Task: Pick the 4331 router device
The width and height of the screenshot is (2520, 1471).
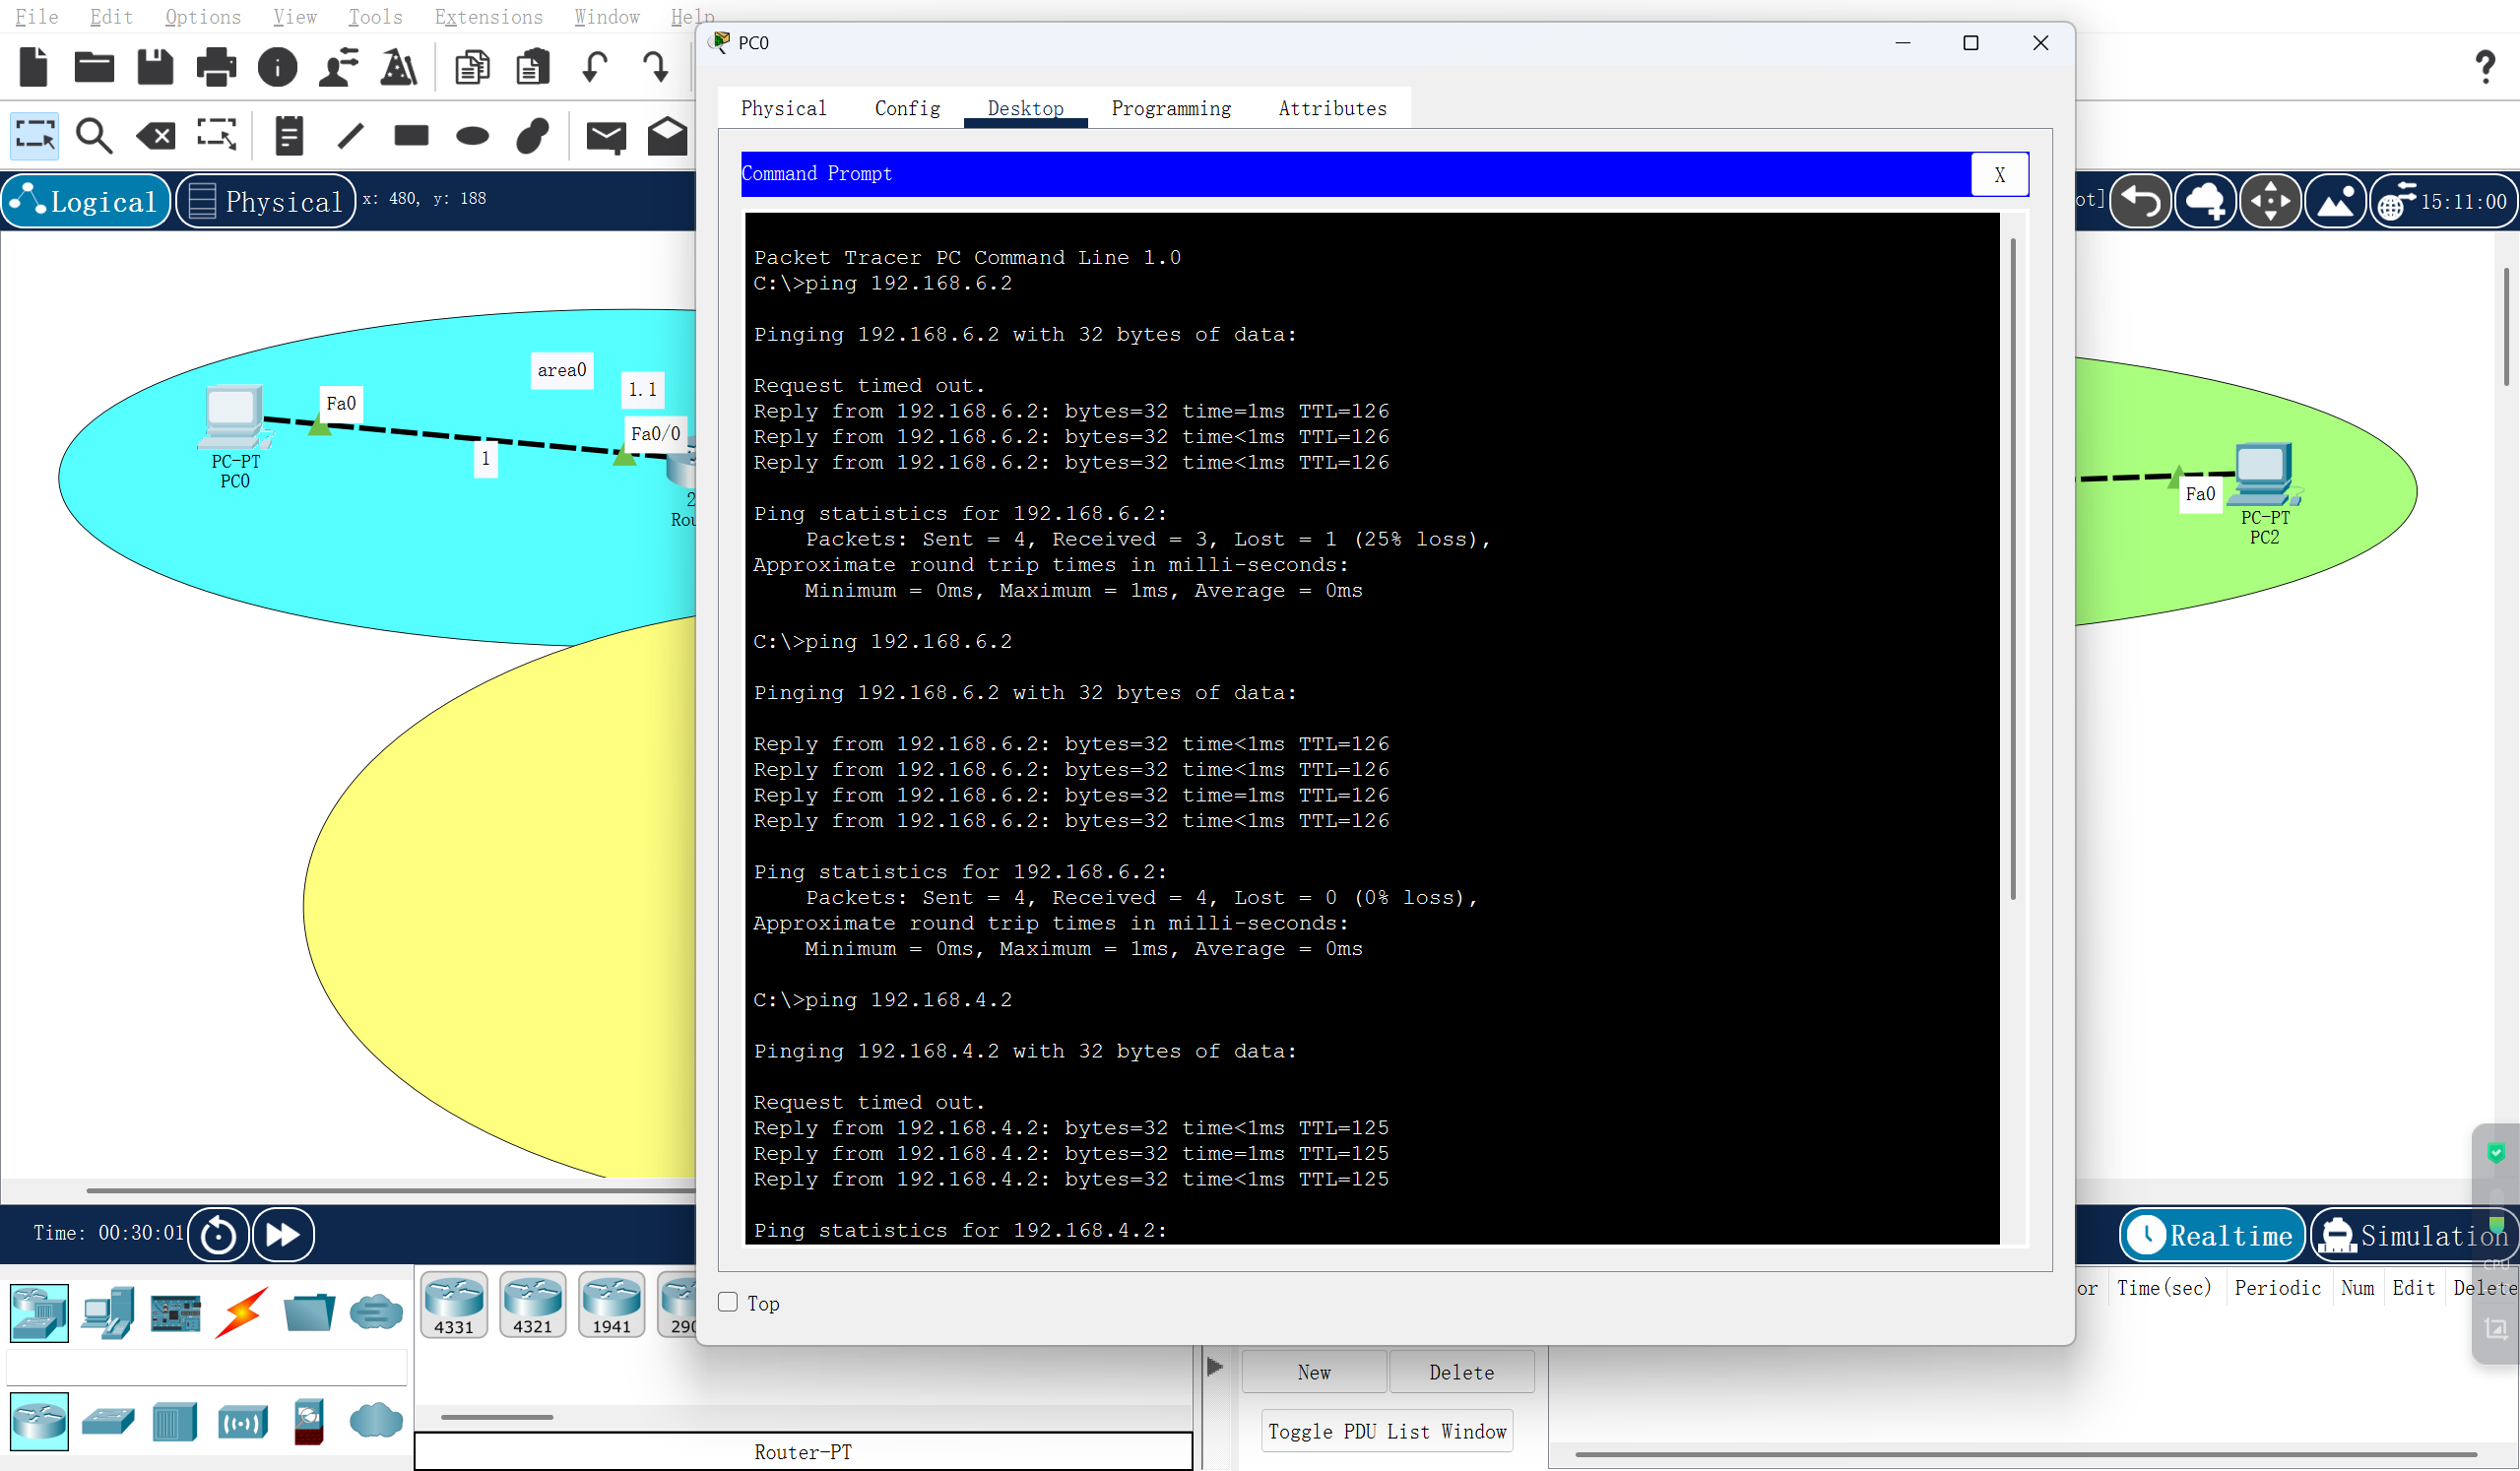Action: pyautogui.click(x=454, y=1303)
